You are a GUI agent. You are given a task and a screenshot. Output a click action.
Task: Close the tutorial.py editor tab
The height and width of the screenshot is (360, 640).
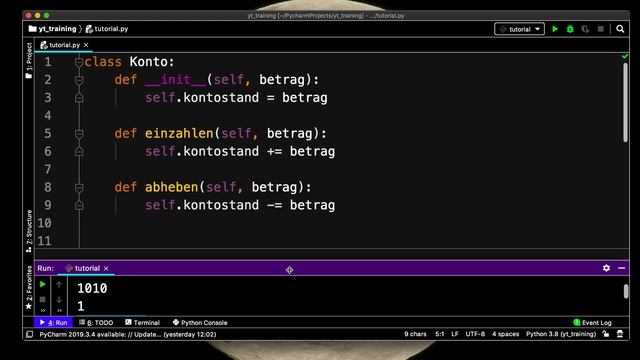[x=86, y=45]
